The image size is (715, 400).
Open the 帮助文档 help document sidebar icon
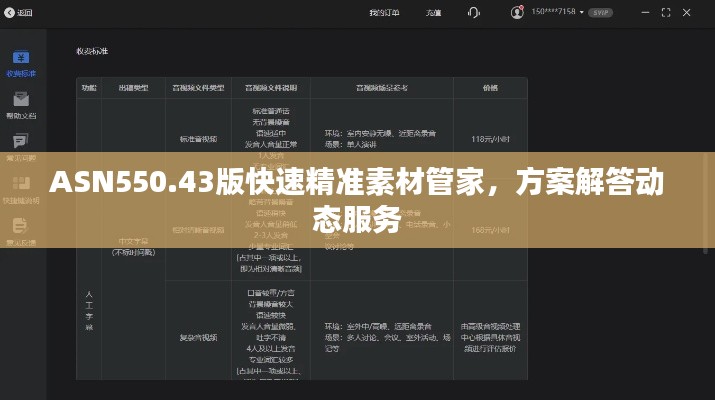(x=20, y=100)
